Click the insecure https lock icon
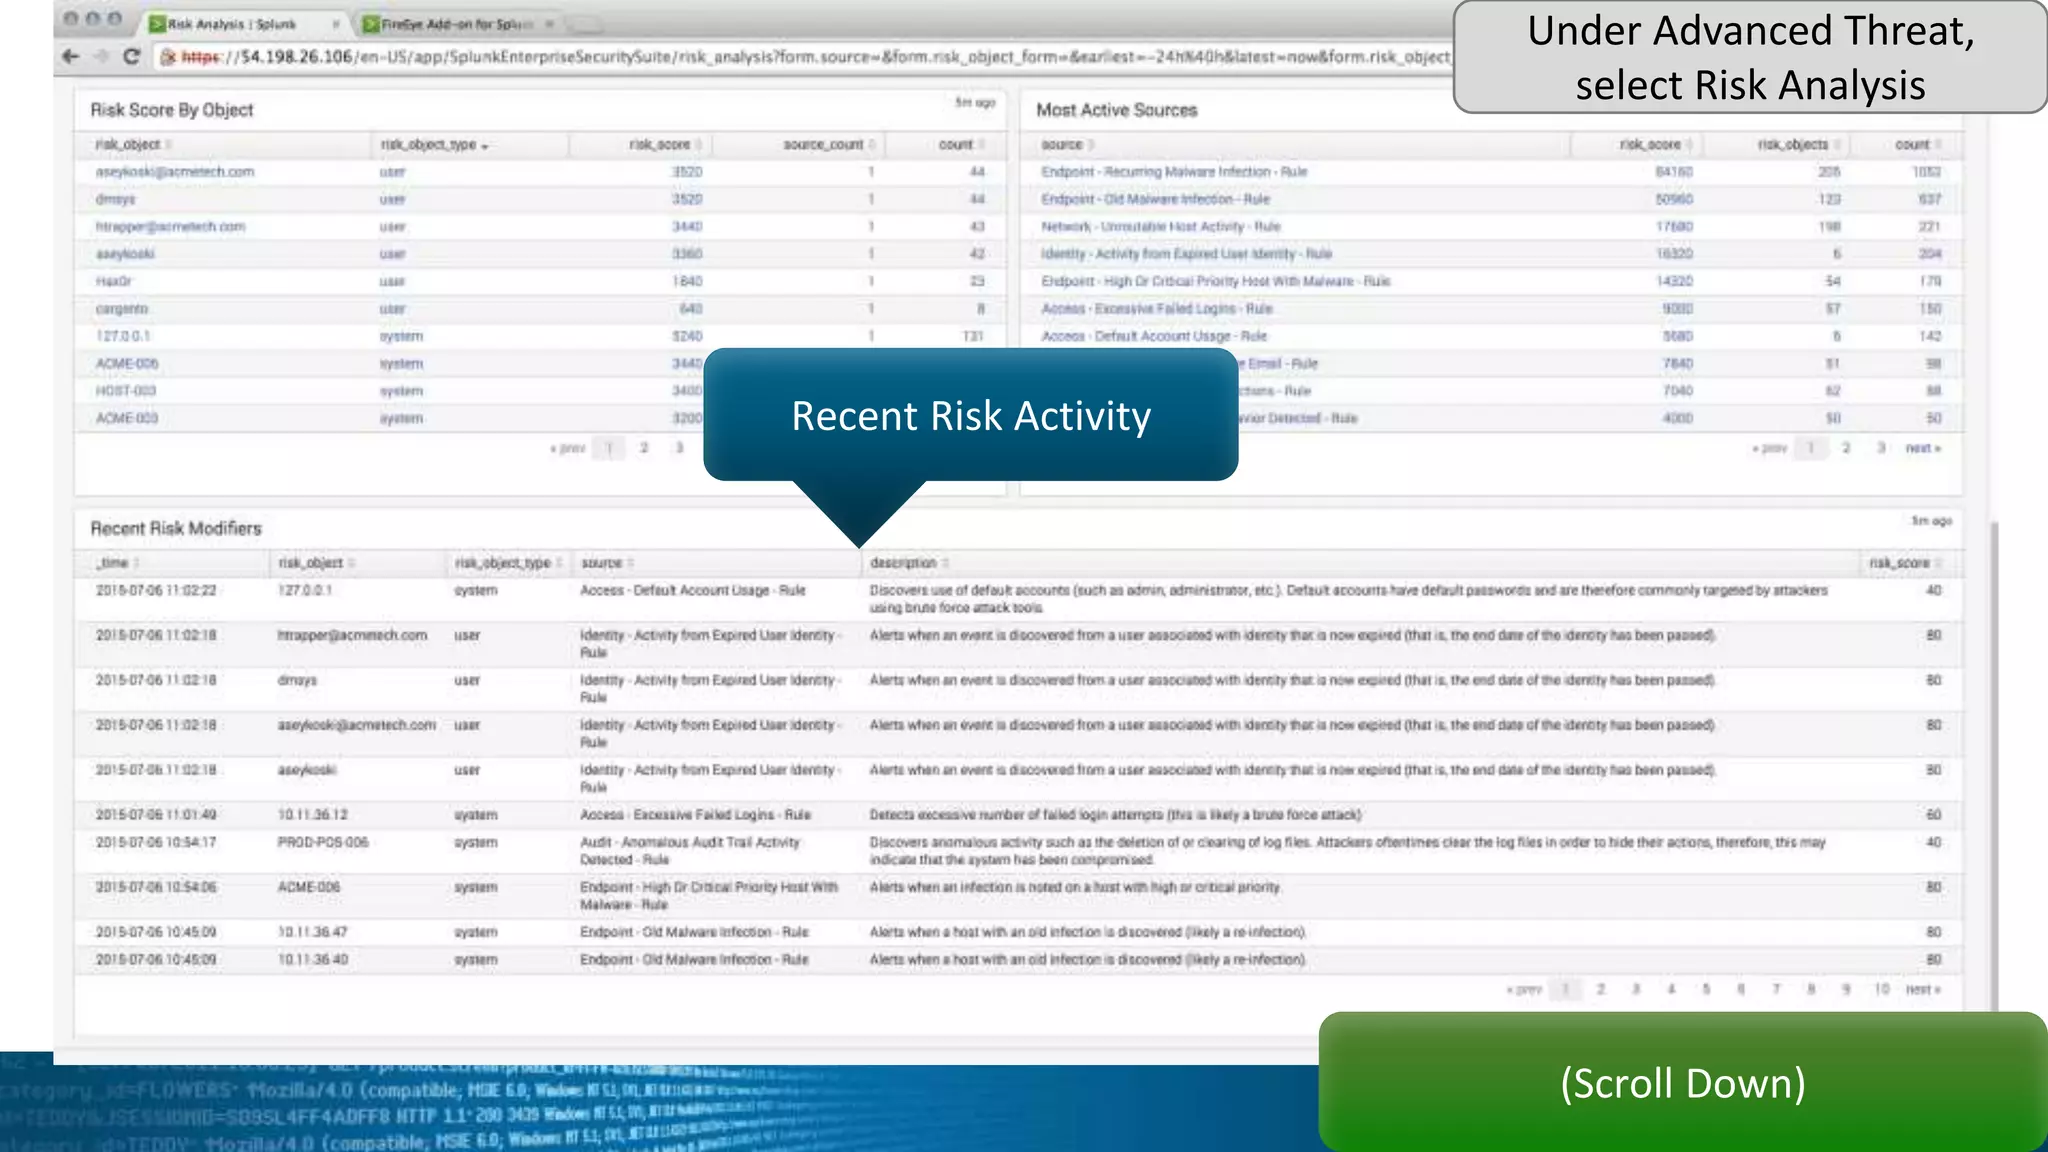Screen dimensions: 2048x1152 [168, 56]
